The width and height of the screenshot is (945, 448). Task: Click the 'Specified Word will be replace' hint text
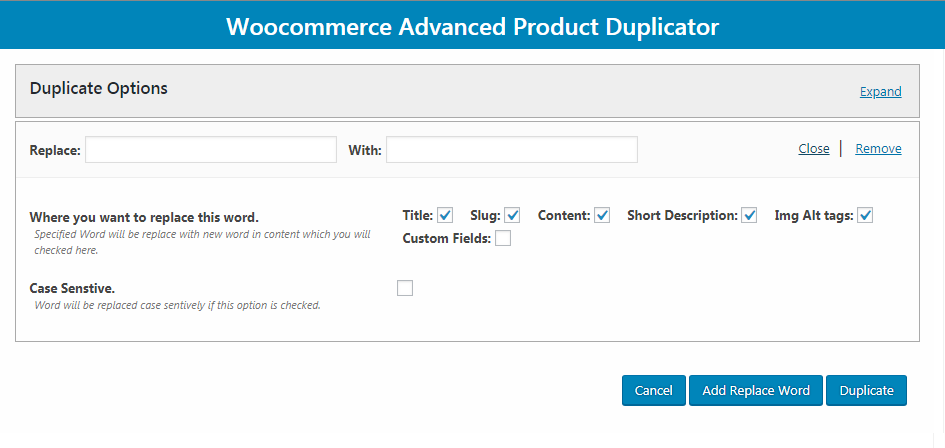[202, 242]
